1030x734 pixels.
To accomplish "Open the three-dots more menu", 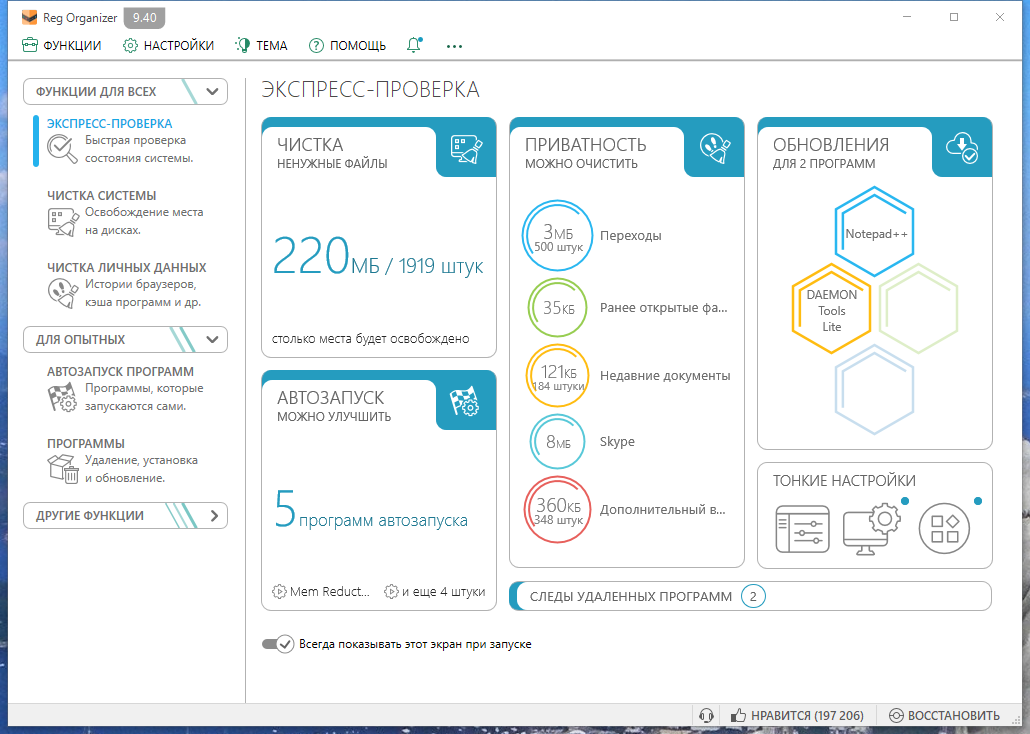I will coord(455,46).
